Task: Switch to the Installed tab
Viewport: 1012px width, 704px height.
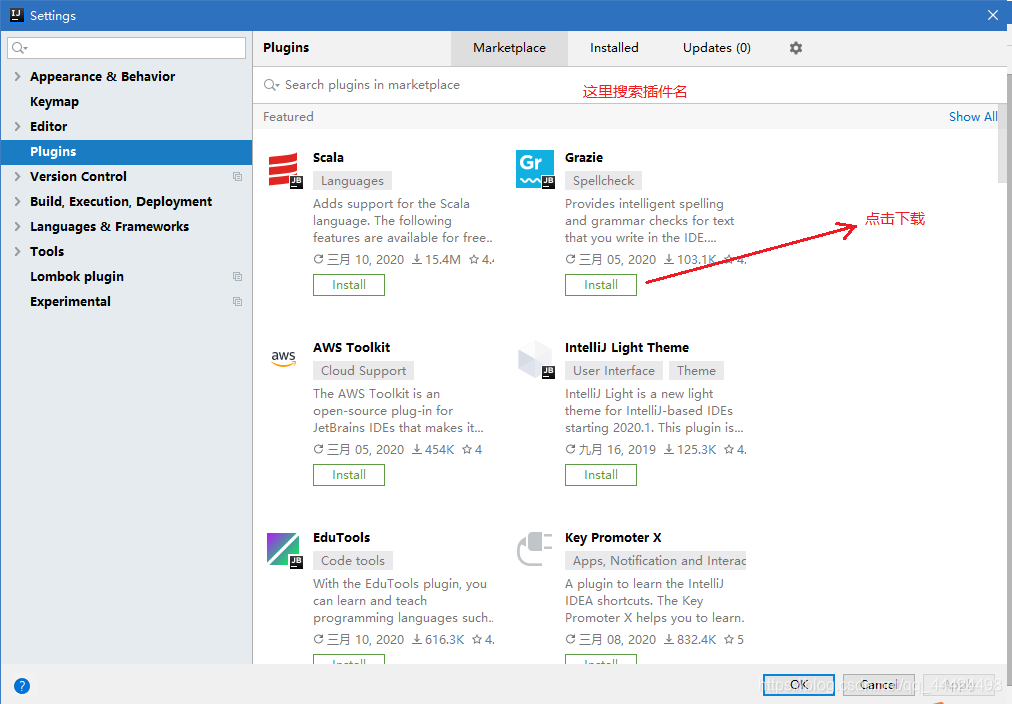Action: tap(614, 48)
